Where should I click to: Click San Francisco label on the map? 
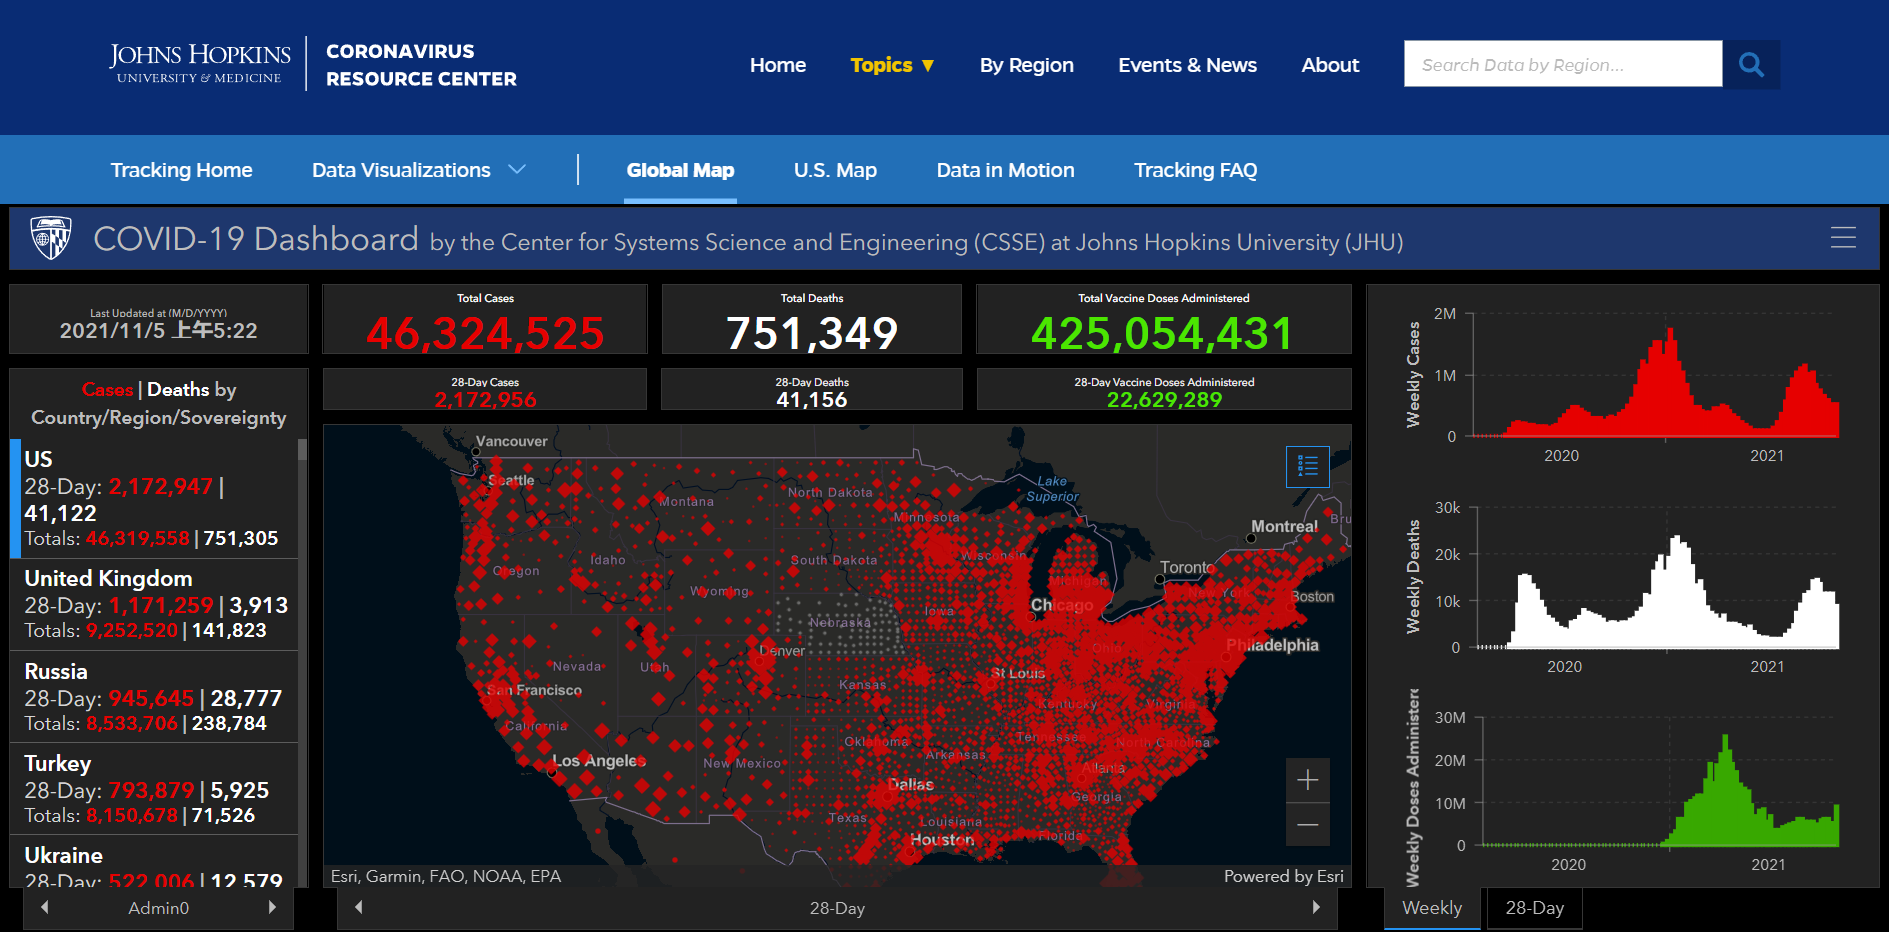point(534,690)
